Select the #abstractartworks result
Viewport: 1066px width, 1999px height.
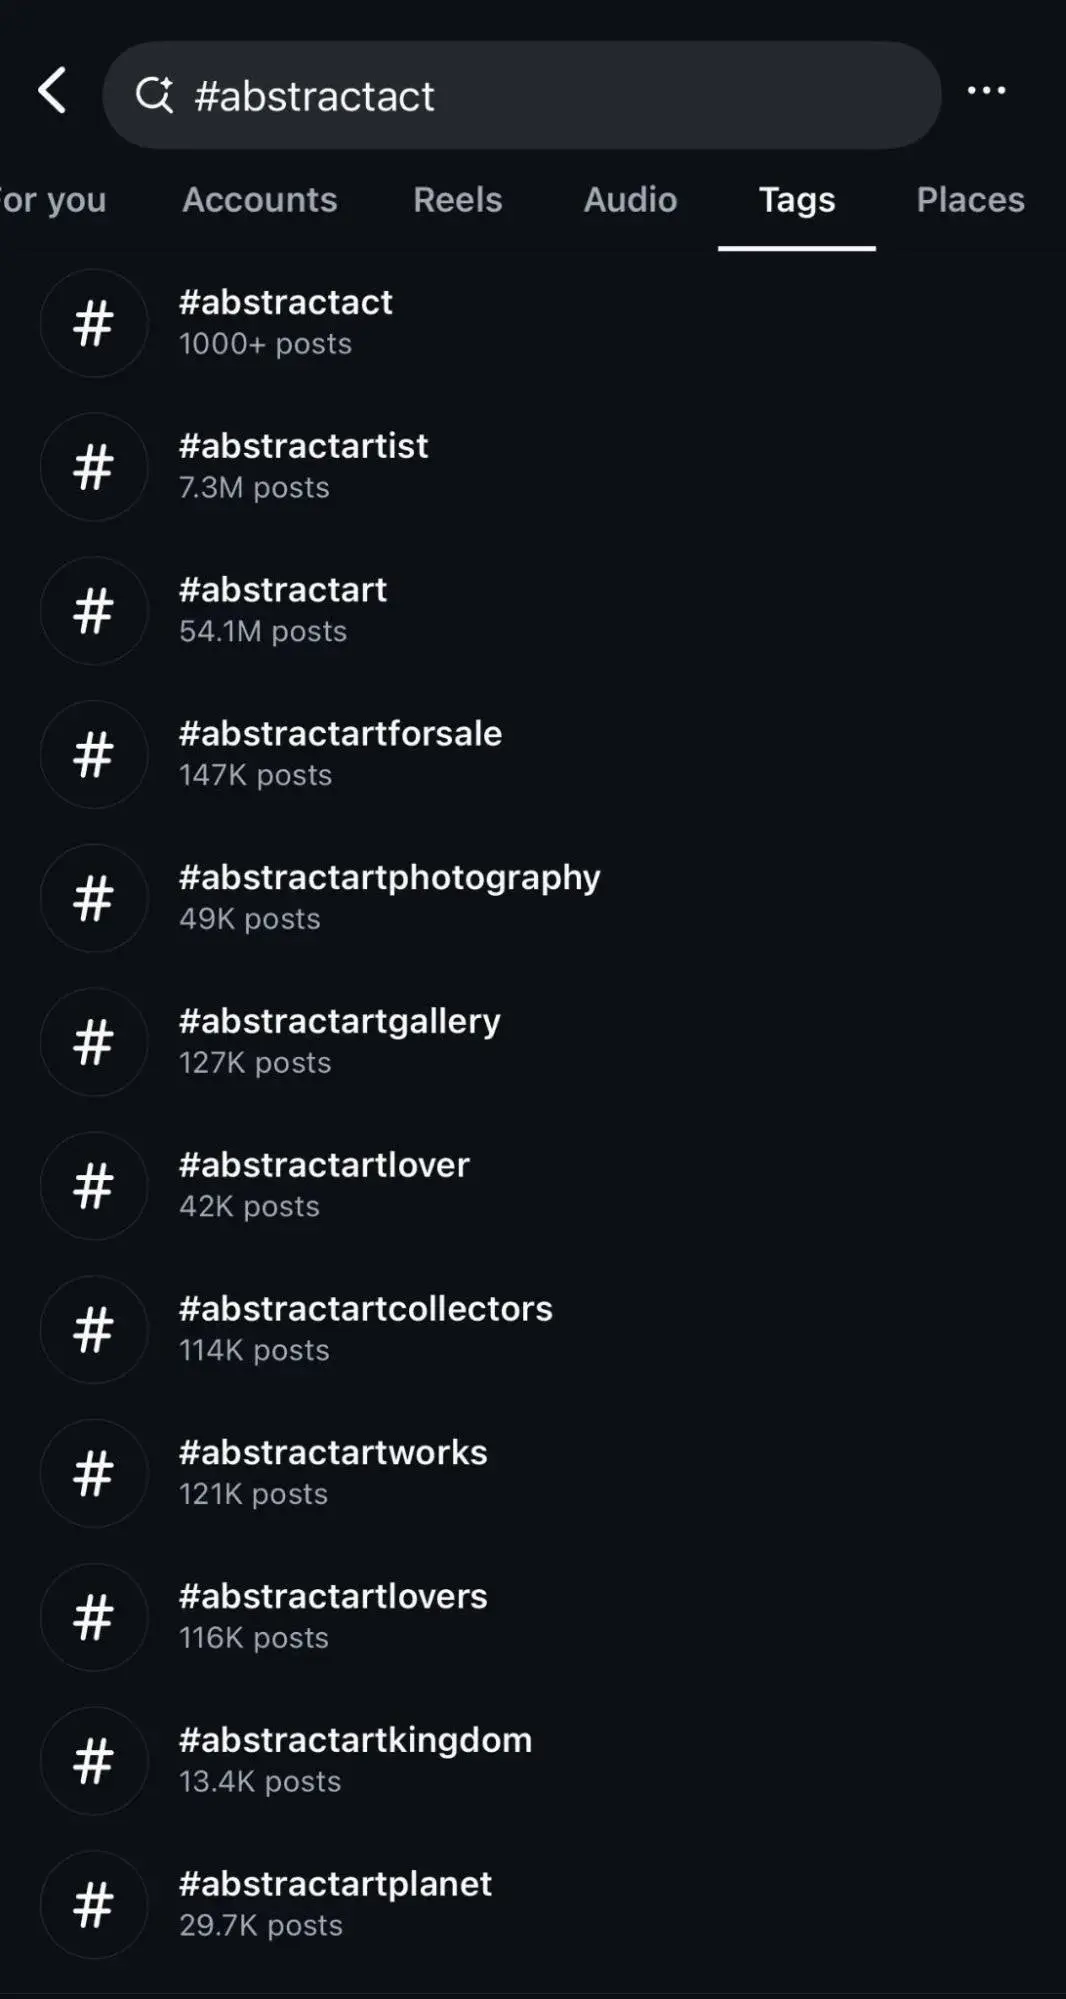pos(333,1471)
